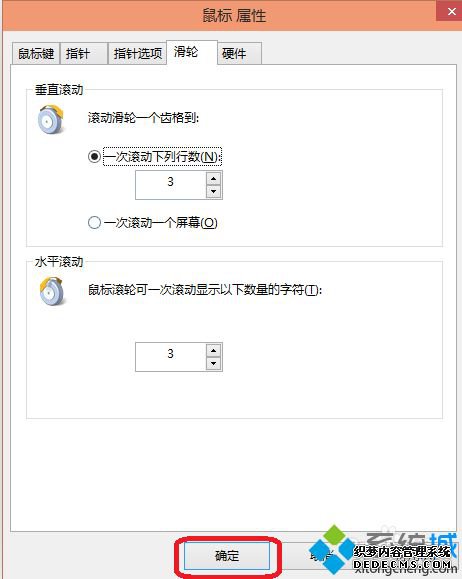The width and height of the screenshot is (462, 579).
Task: Increase vertical scroll lines with up arrow
Action: pyautogui.click(x=213, y=179)
